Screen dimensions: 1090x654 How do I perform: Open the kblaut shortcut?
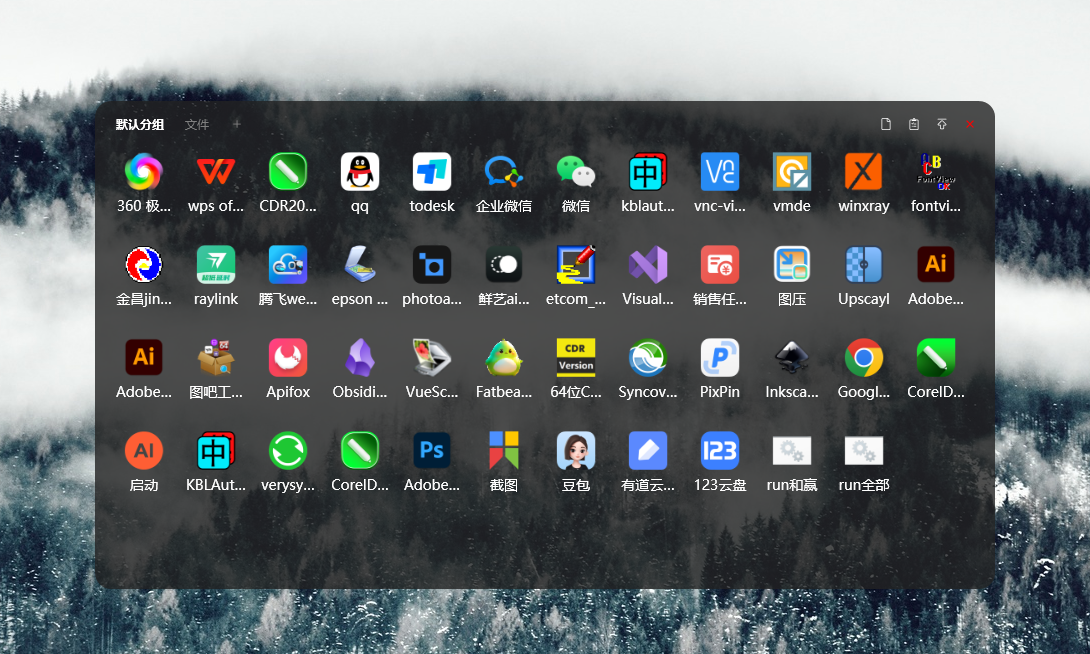pos(648,172)
